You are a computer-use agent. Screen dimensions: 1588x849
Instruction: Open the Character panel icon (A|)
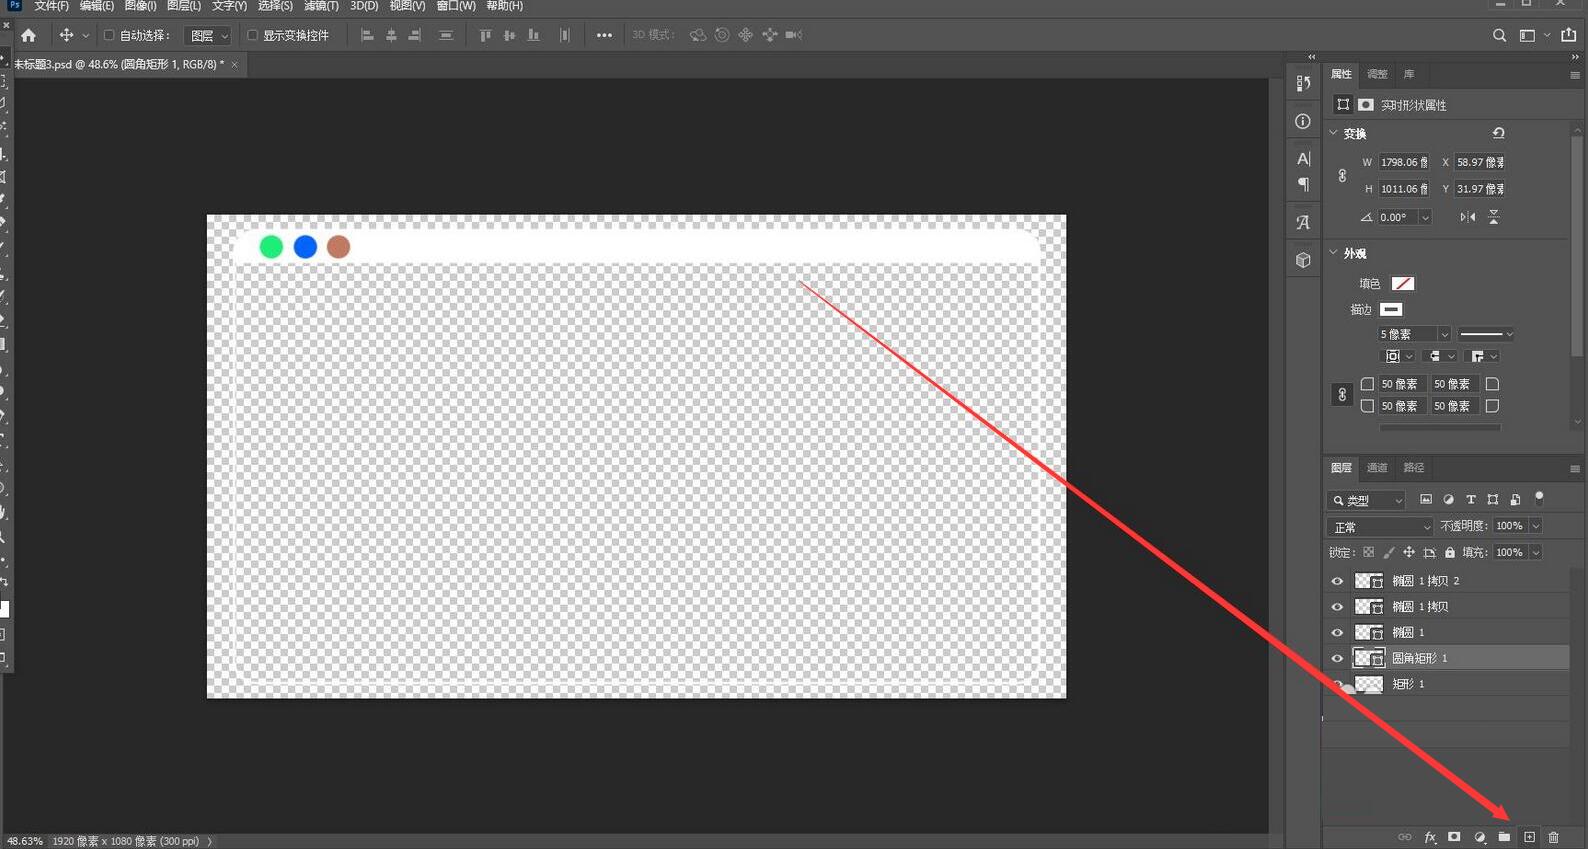tap(1303, 158)
